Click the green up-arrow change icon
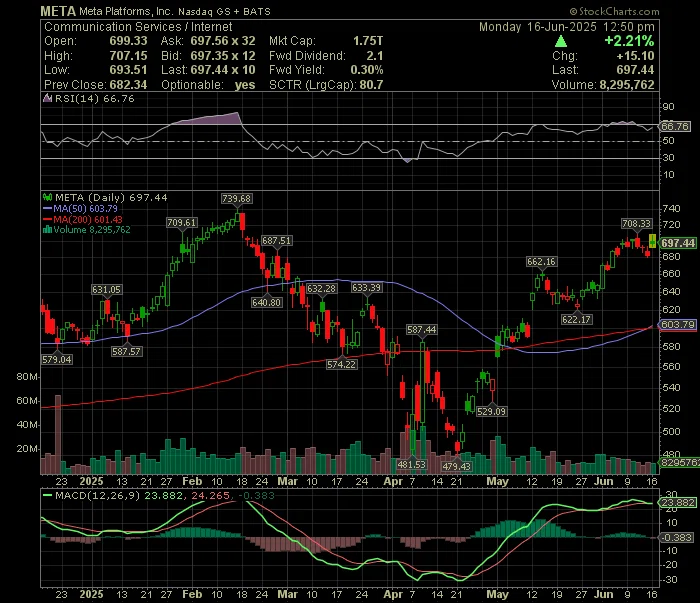700x603 pixels. [x=561, y=42]
